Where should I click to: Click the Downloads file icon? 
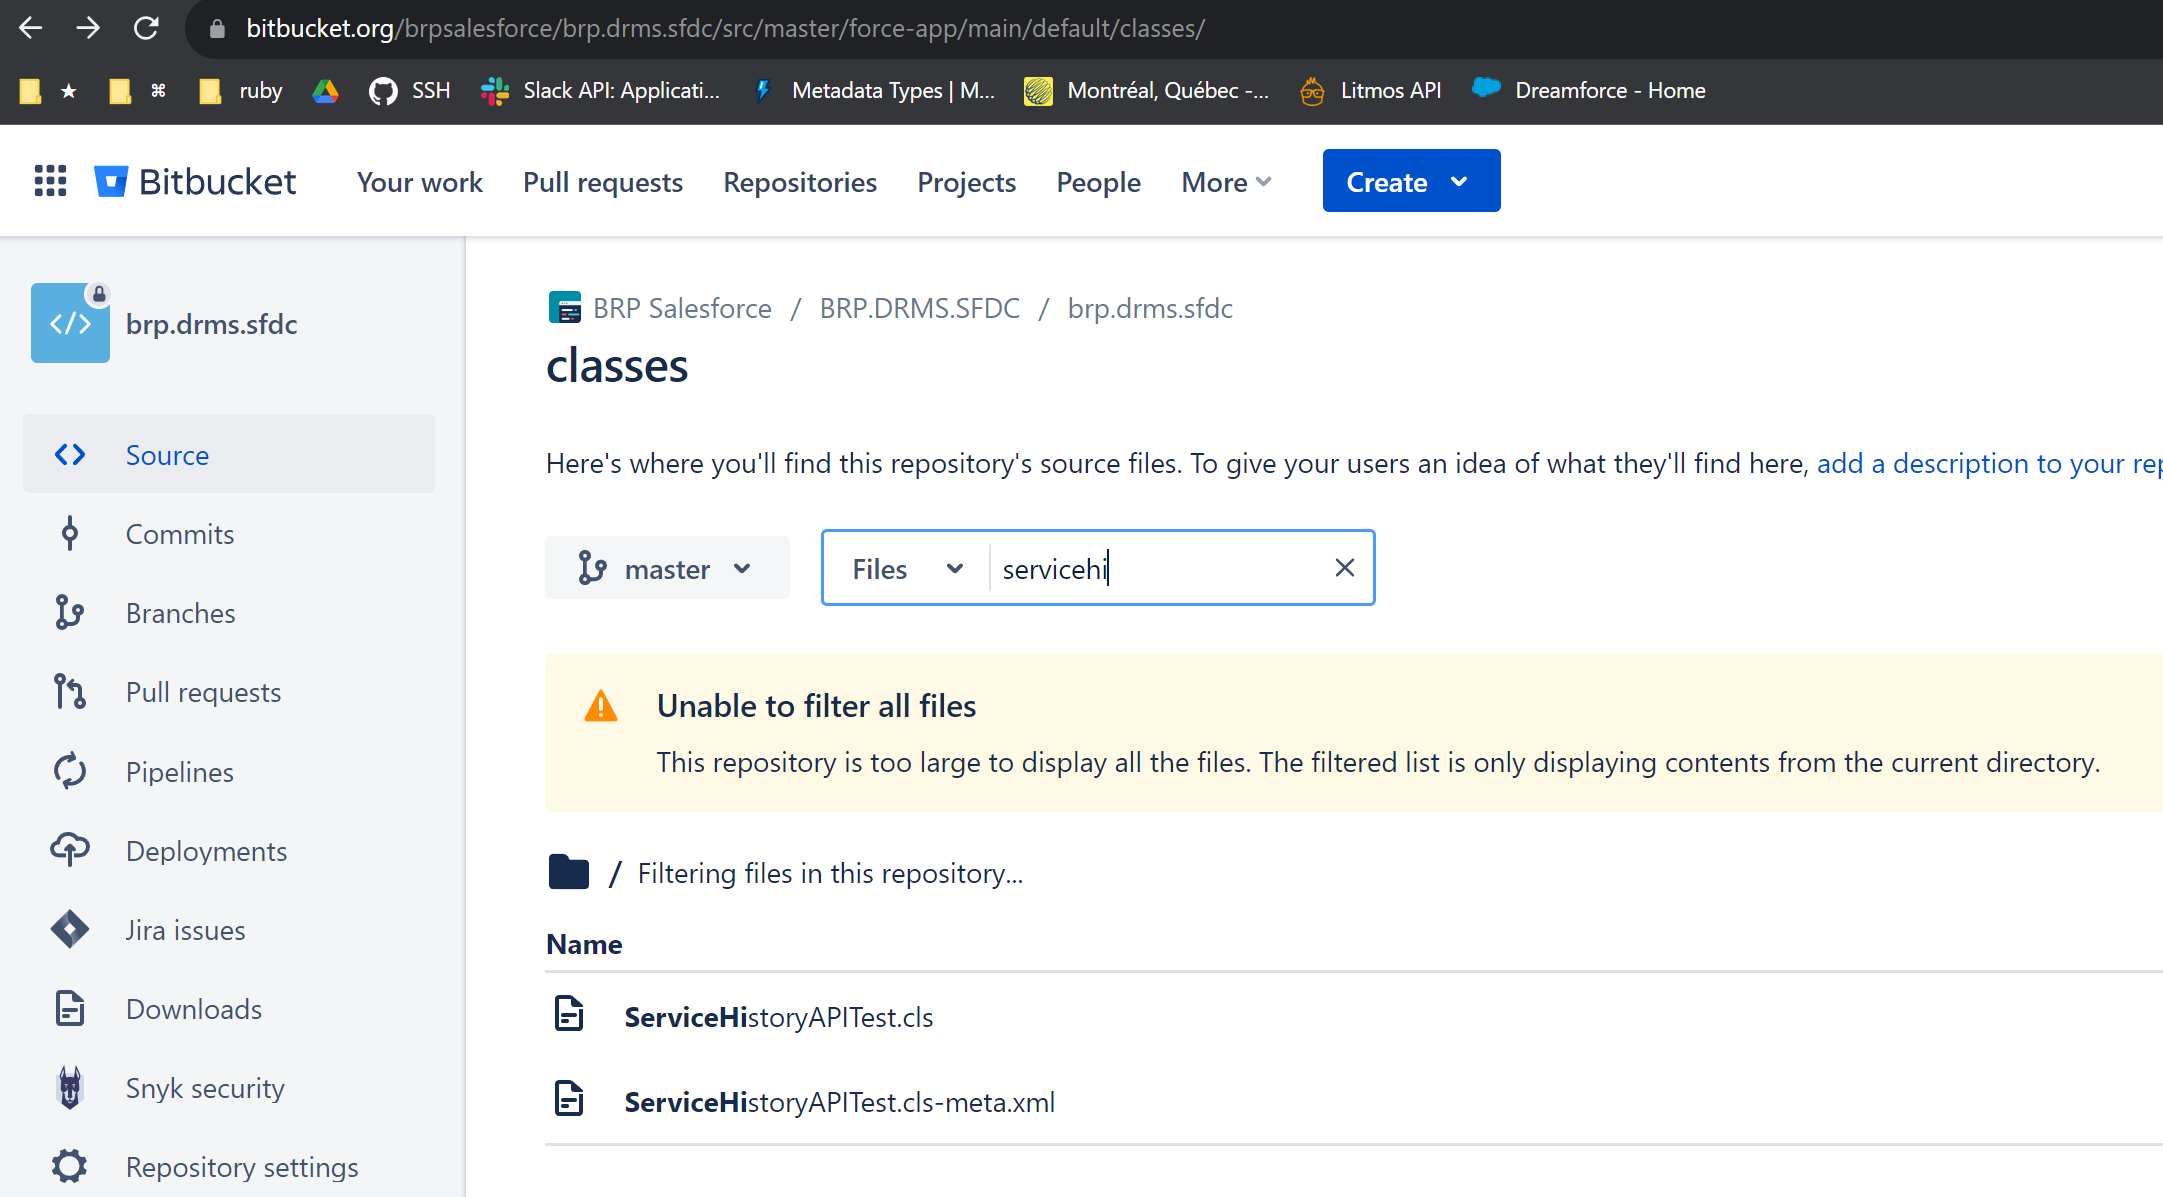coord(70,1008)
